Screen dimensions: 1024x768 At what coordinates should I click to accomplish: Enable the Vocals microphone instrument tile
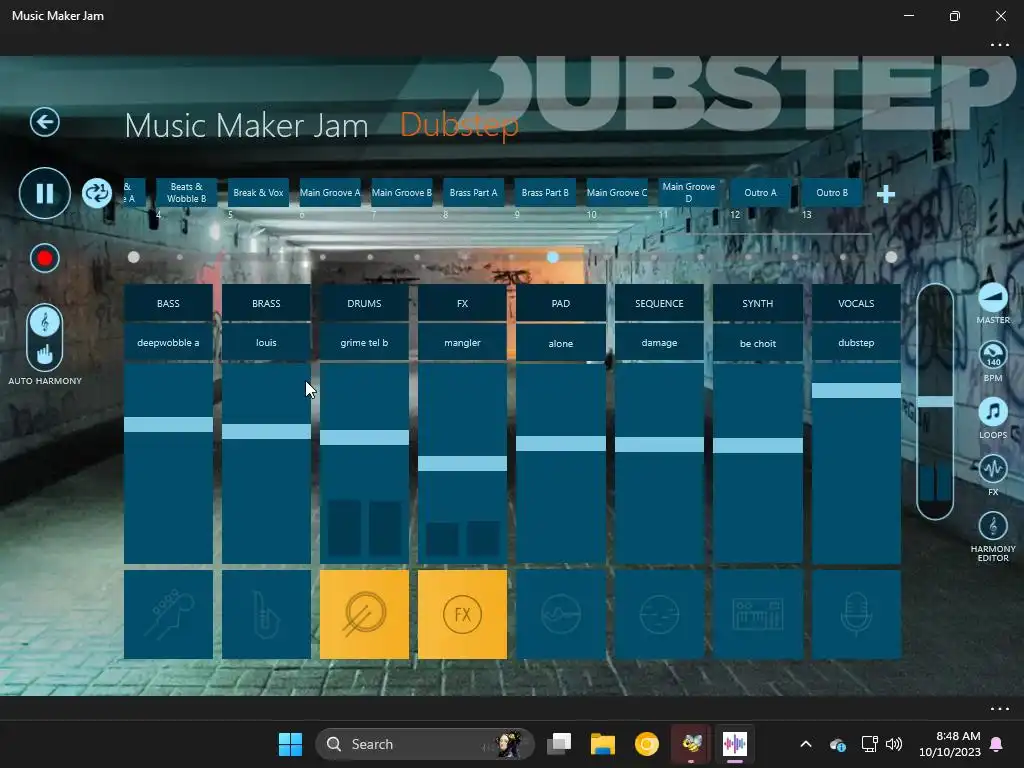click(856, 615)
